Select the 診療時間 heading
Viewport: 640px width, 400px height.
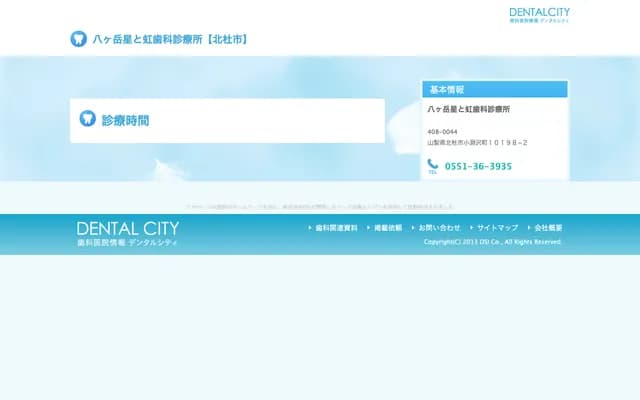tap(125, 120)
